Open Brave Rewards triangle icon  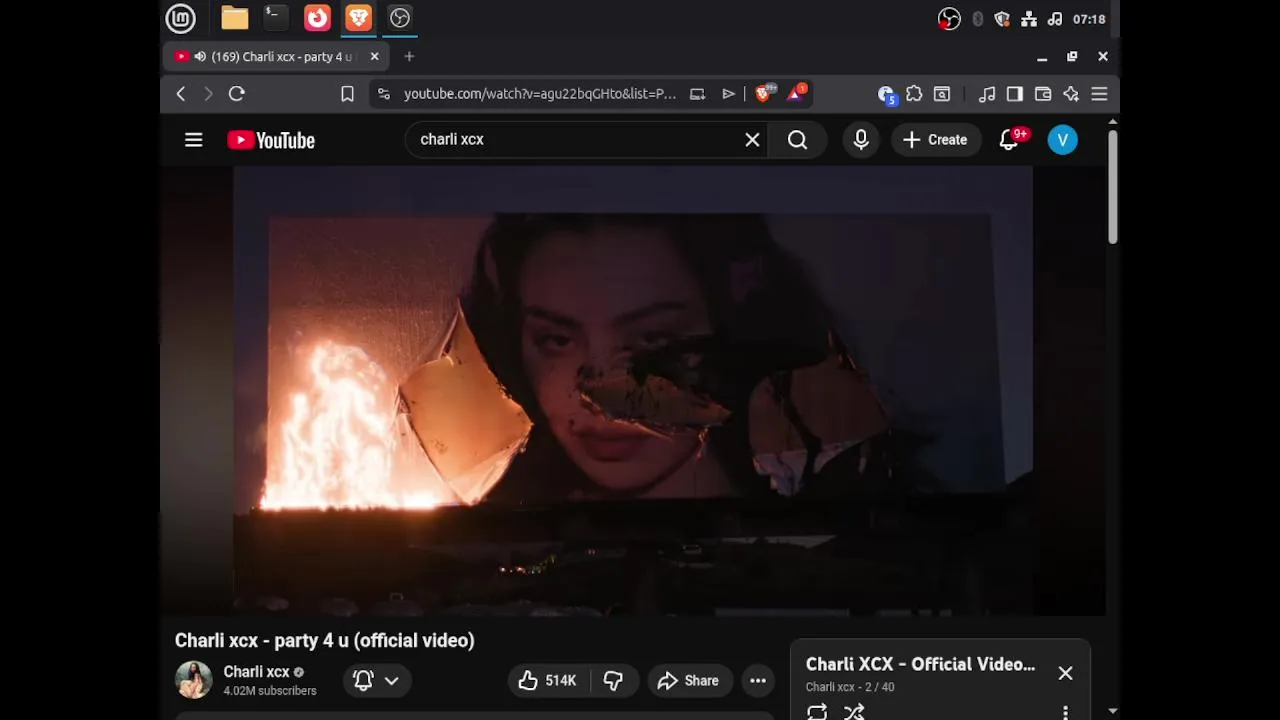tap(797, 93)
